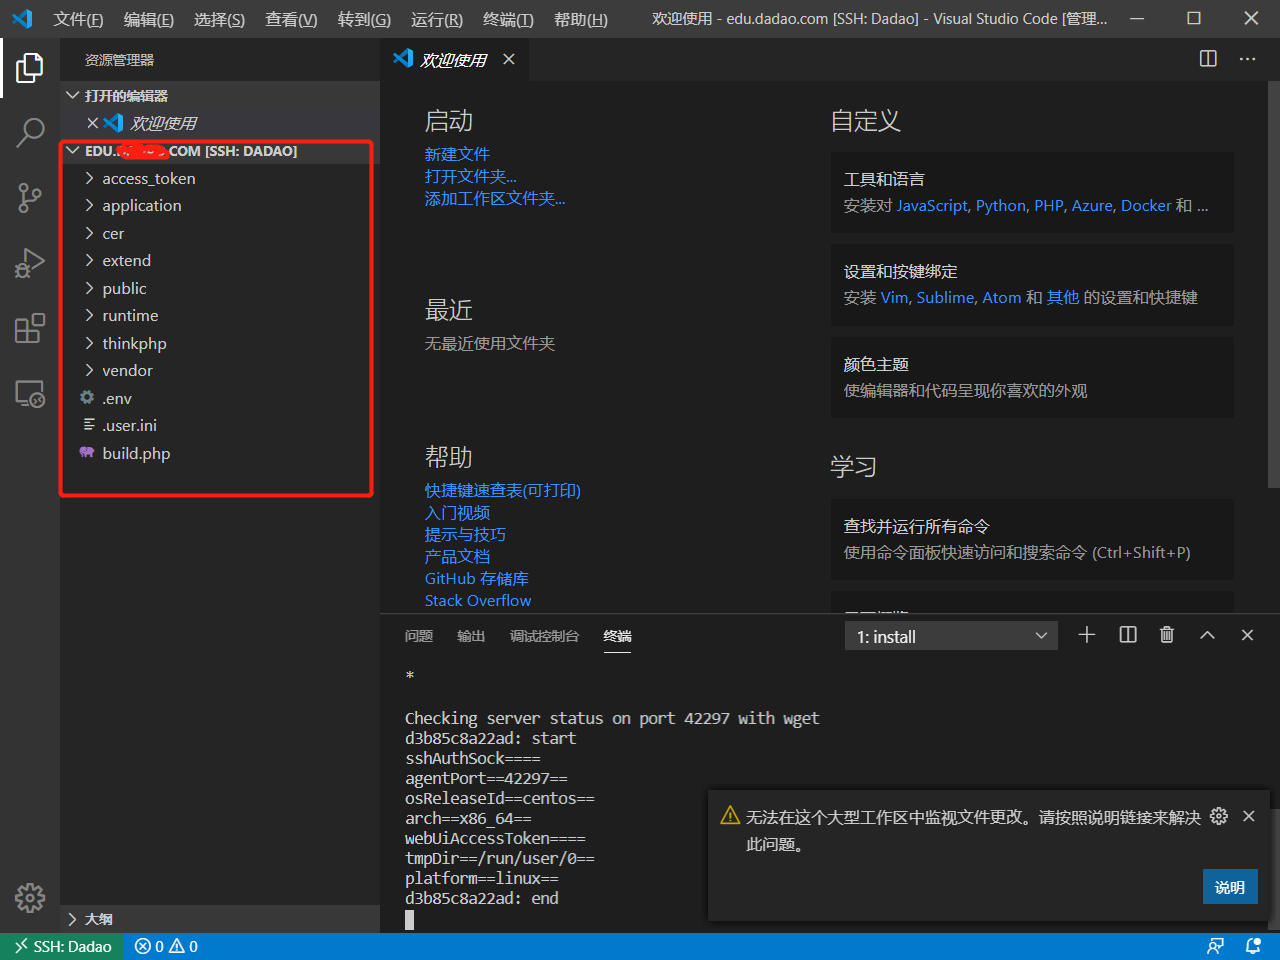Open the GitHub 存储库 link
The width and height of the screenshot is (1280, 960).
coord(476,578)
